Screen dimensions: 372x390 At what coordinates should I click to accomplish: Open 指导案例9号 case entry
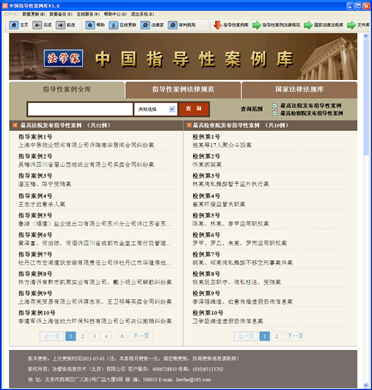click(95, 298)
